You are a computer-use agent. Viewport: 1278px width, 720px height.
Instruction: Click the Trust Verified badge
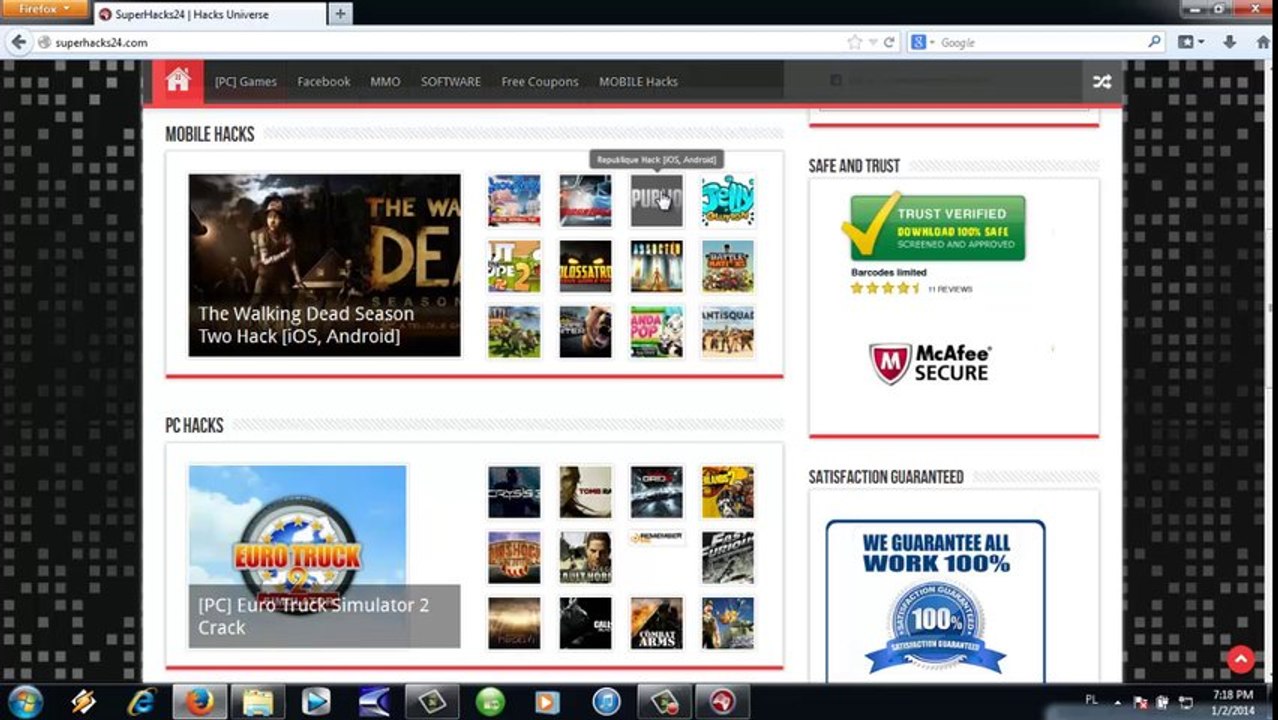coord(933,228)
